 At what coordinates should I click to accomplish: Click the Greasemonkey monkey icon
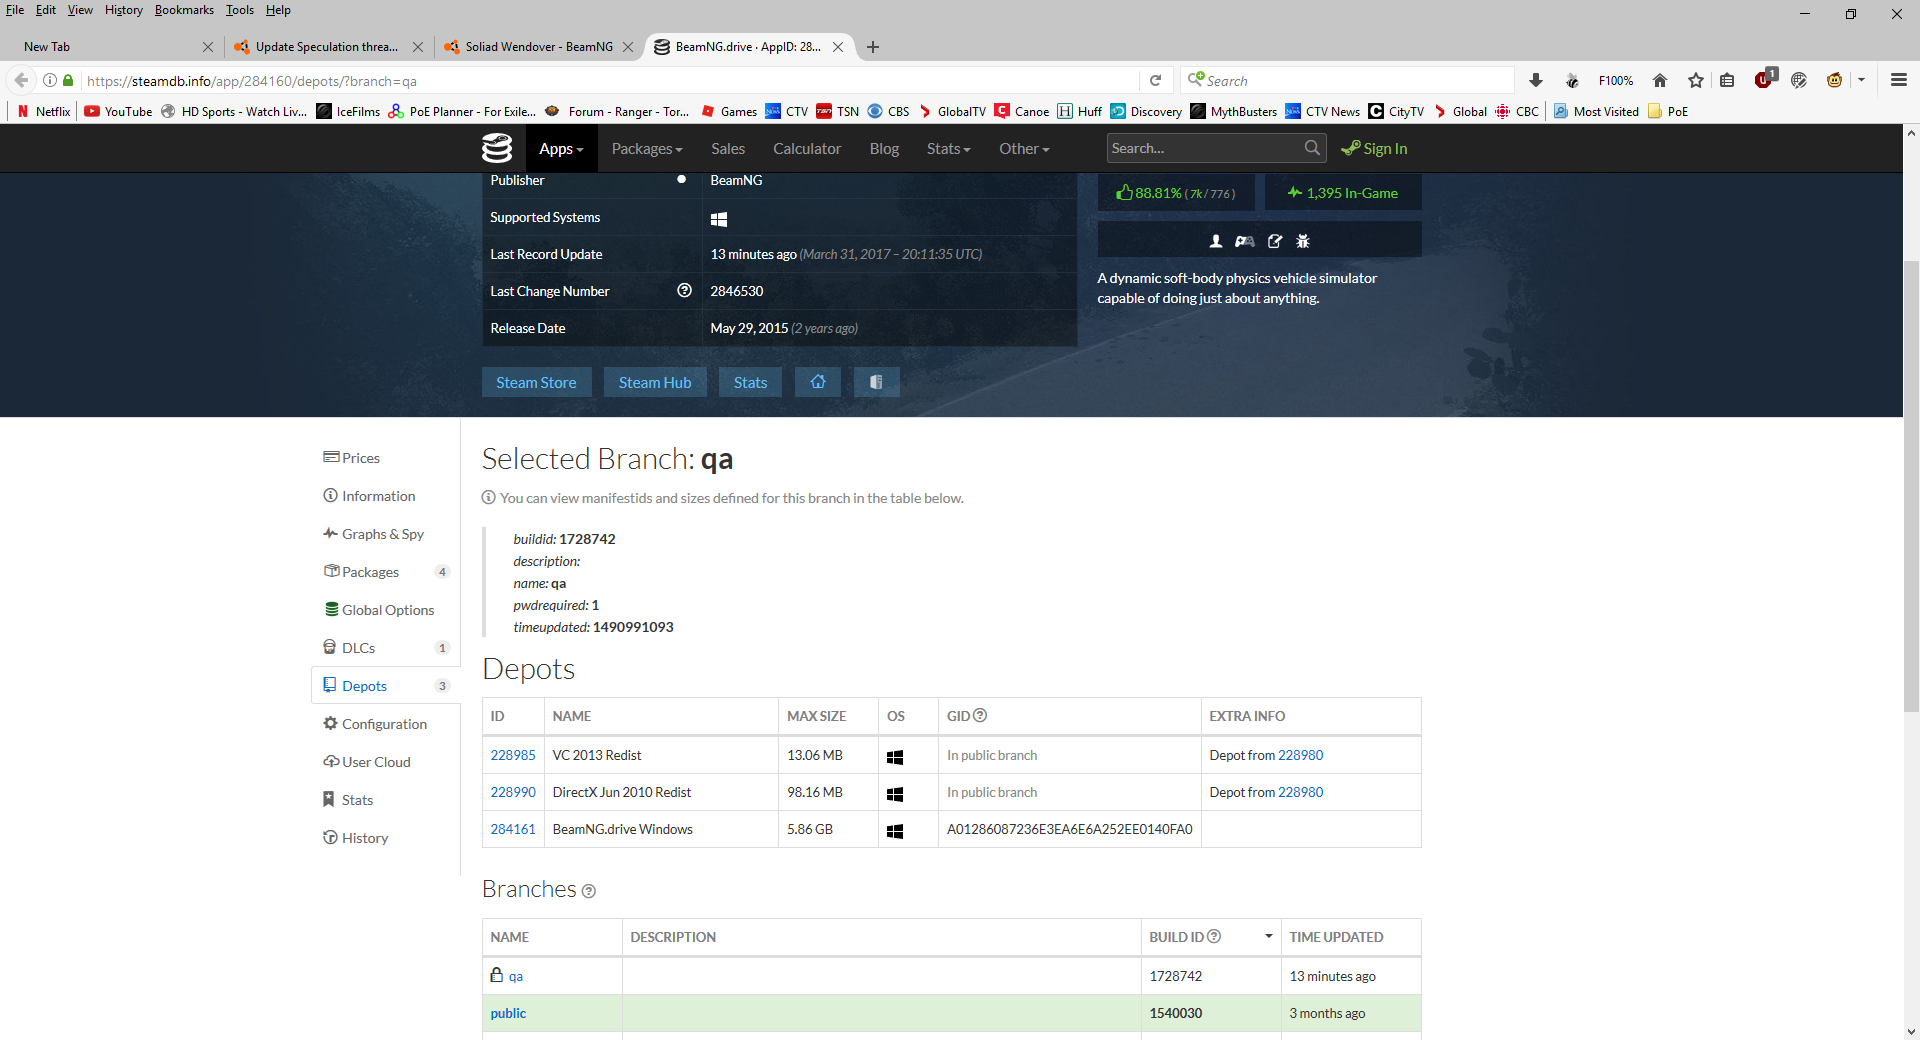(x=1834, y=80)
